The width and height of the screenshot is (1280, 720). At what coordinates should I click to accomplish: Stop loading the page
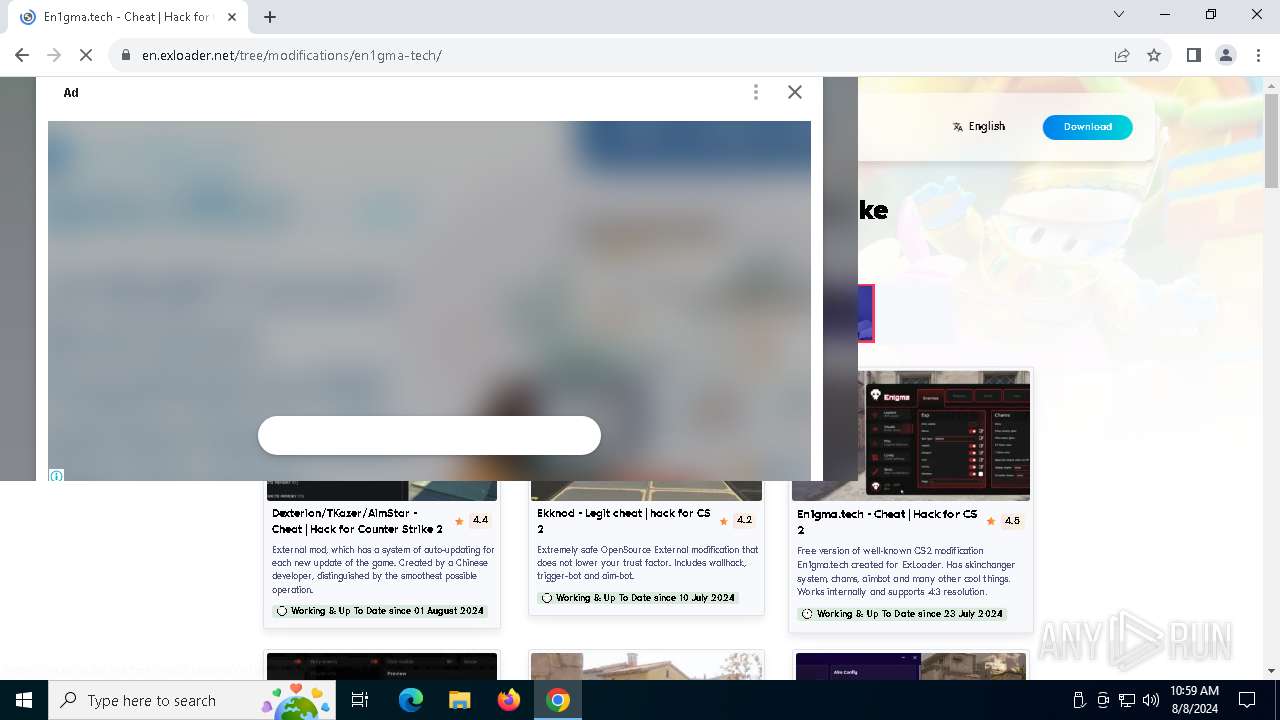[x=86, y=55]
